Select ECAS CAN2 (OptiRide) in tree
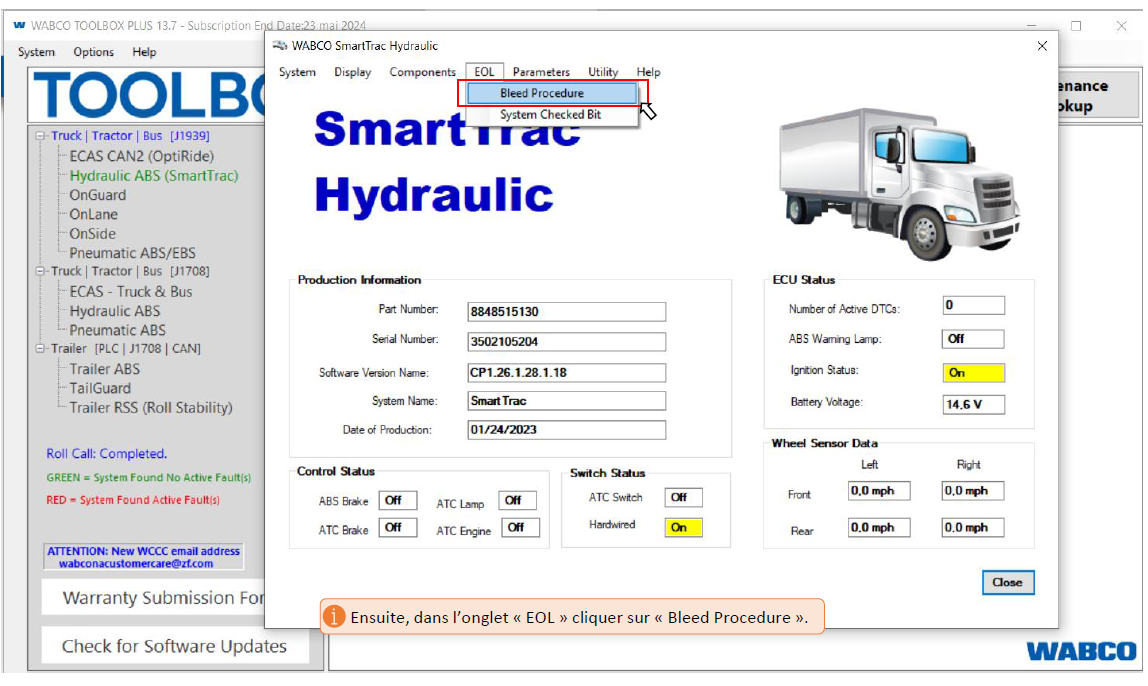This screenshot has height=686, width=1148. 141,156
